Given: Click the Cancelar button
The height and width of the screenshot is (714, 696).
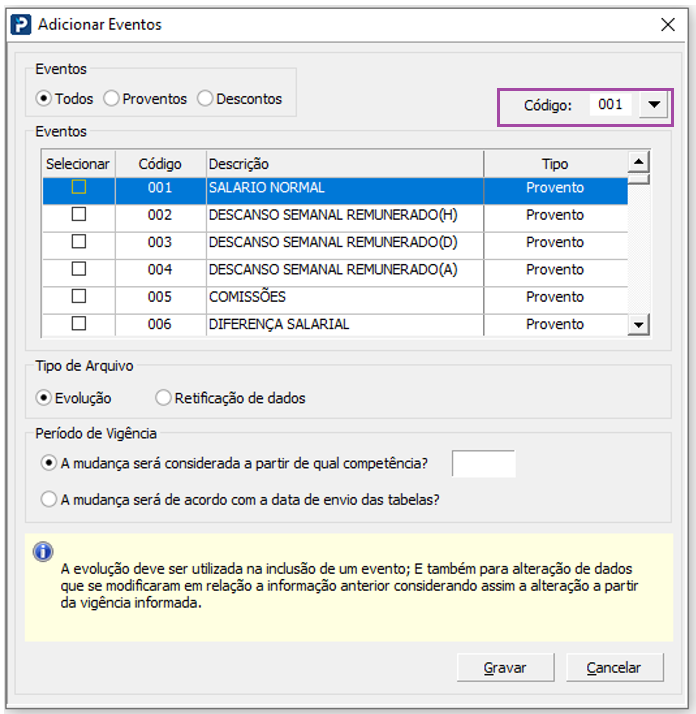Looking at the screenshot, I should point(614,668).
